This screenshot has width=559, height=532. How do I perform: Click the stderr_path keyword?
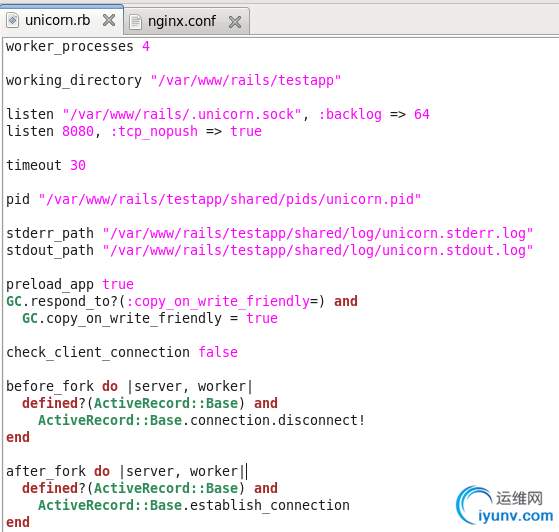pyautogui.click(x=50, y=233)
